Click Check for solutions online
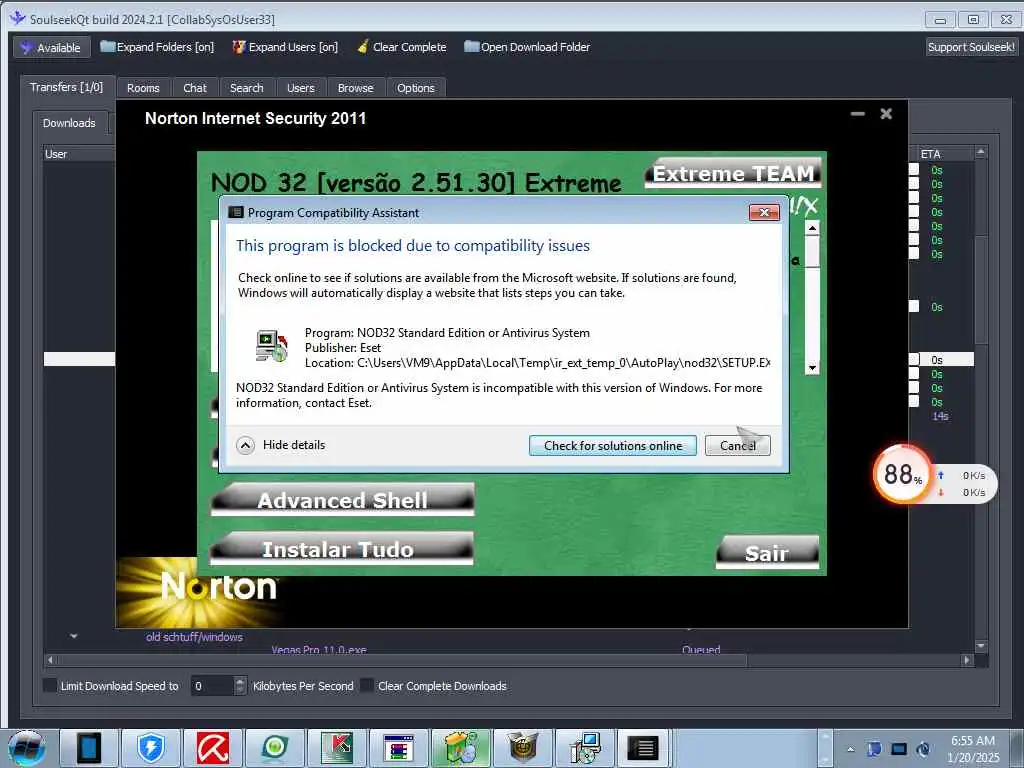 pos(613,445)
